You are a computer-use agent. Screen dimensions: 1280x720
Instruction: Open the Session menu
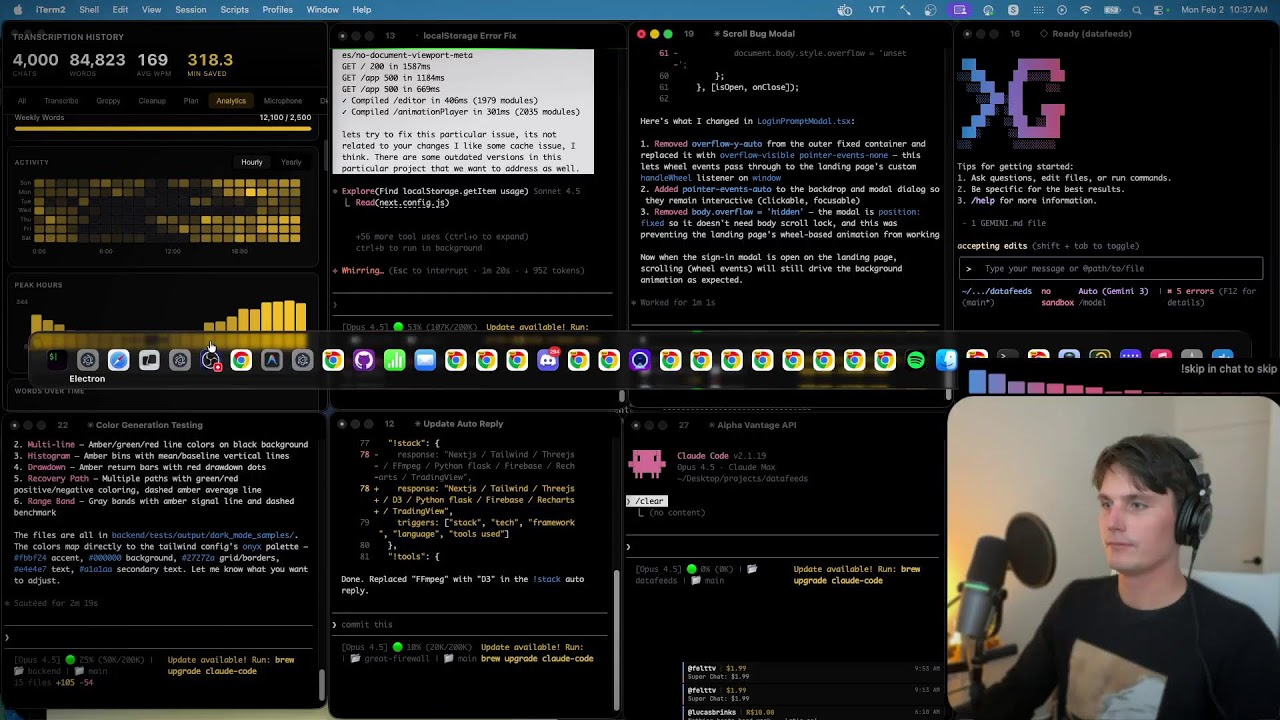pyautogui.click(x=190, y=10)
